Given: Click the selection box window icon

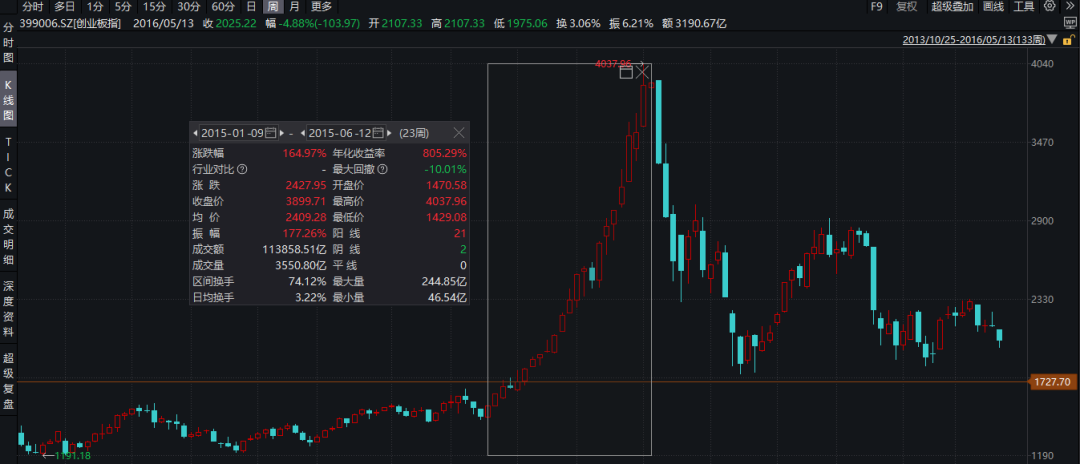Looking at the screenshot, I should pyautogui.click(x=626, y=72).
